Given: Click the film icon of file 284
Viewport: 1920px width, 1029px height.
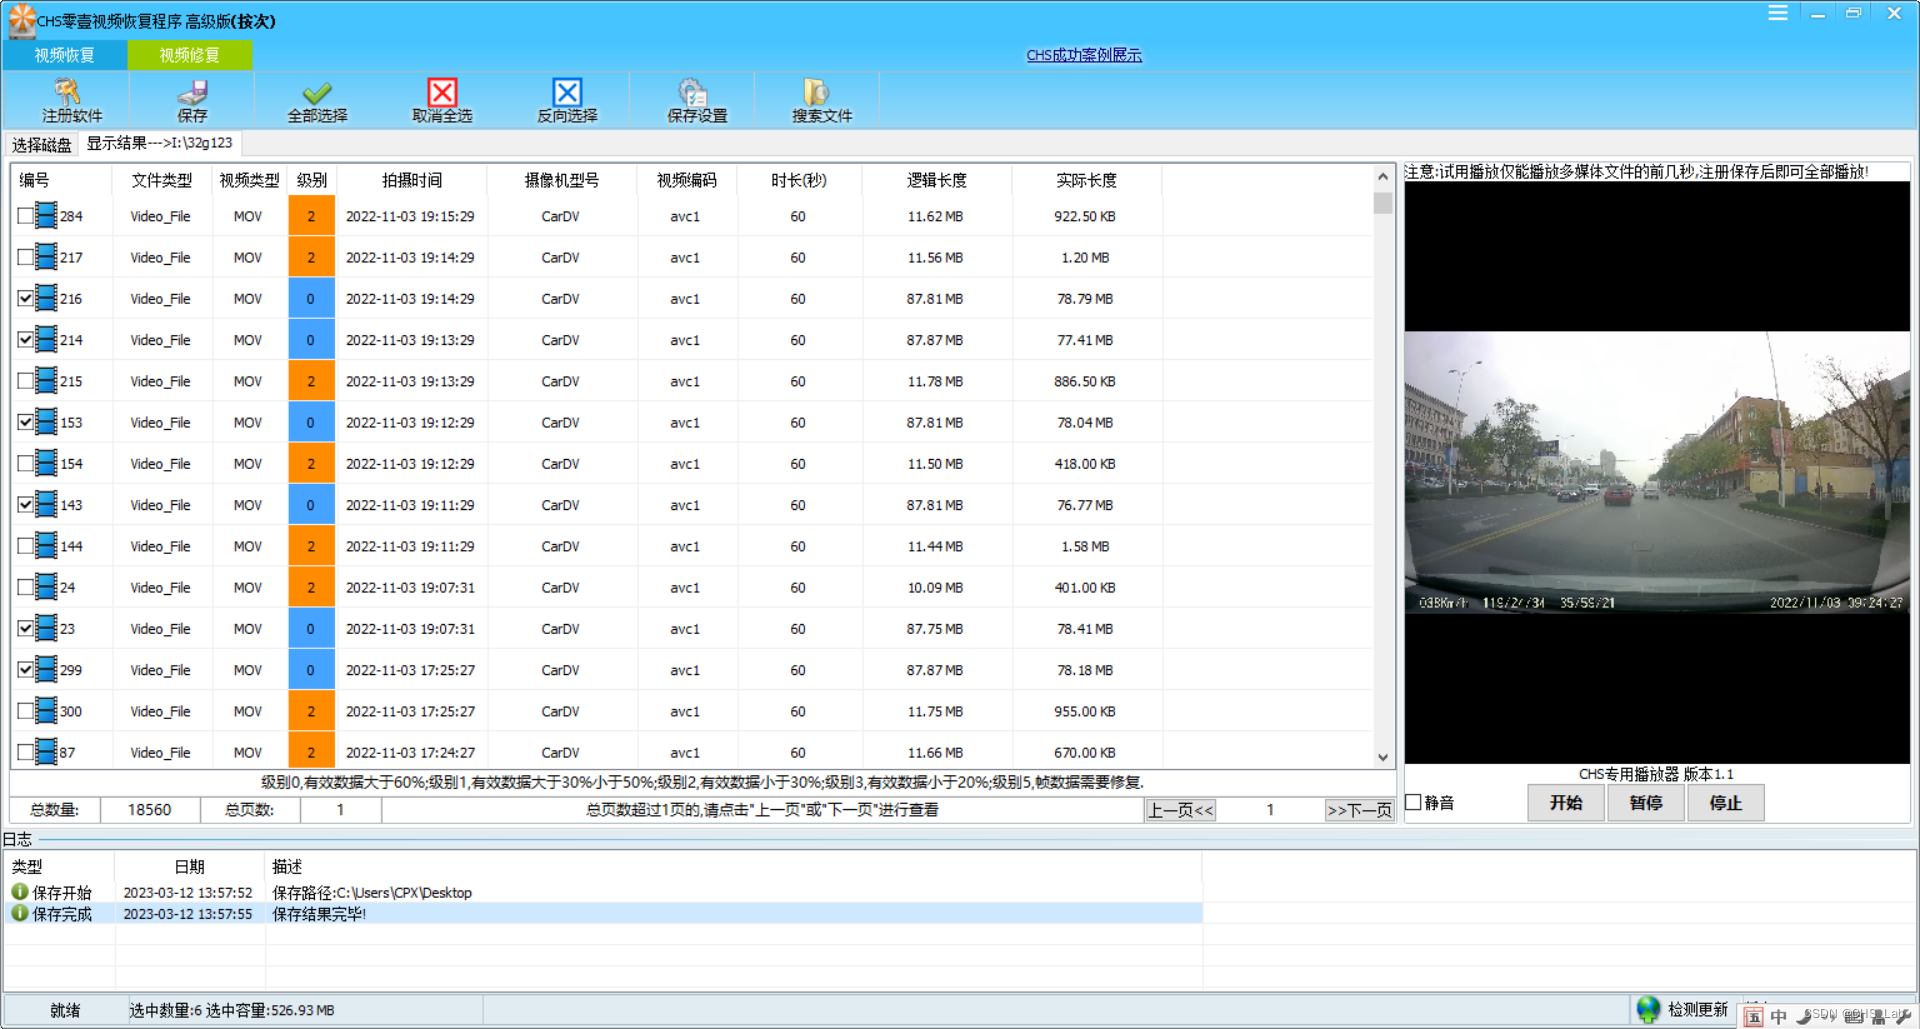Looking at the screenshot, I should click(46, 216).
